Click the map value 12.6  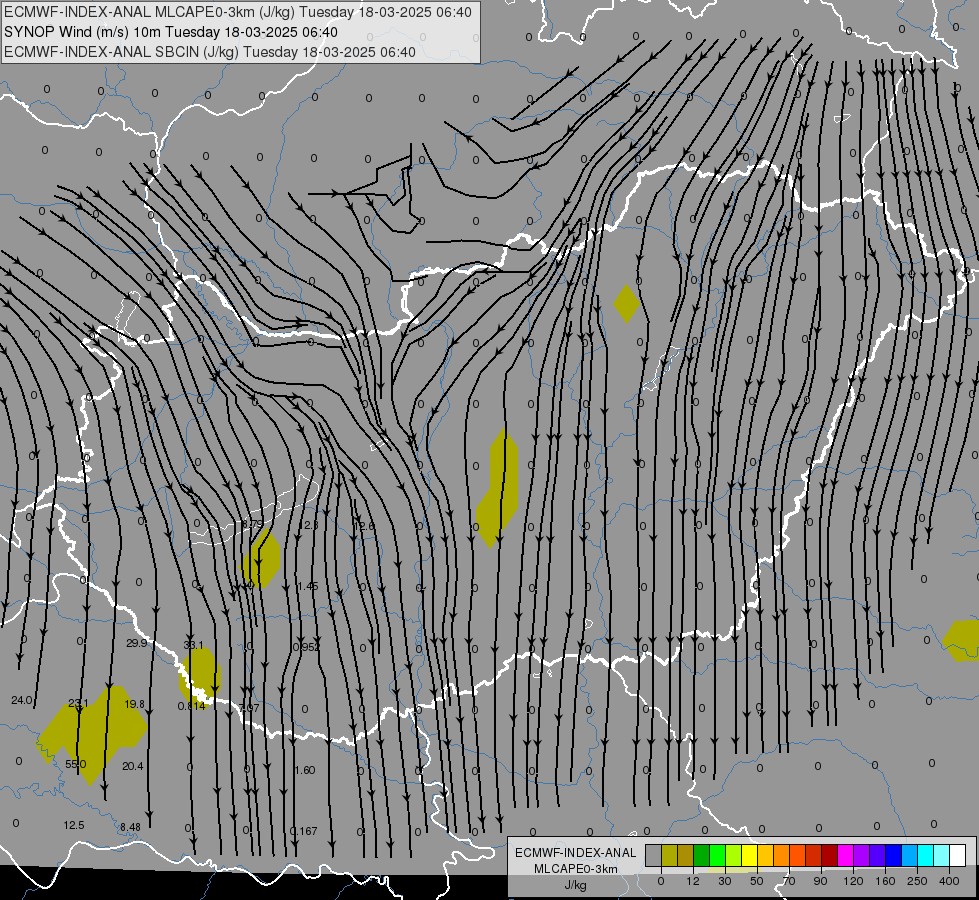click(x=364, y=526)
